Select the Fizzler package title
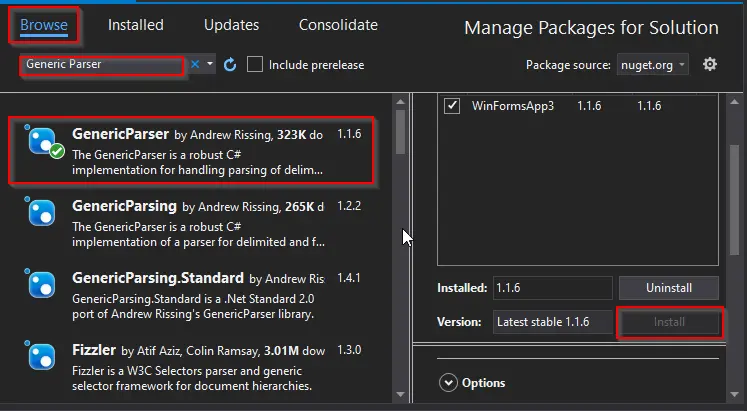 (x=94, y=350)
